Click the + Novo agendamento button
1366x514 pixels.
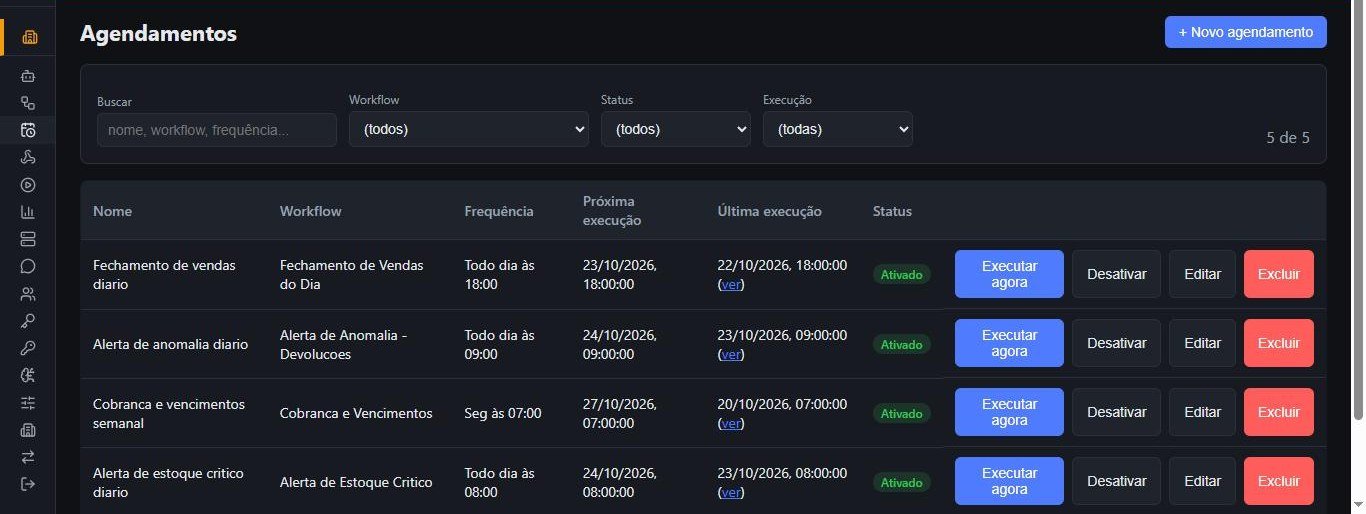pyautogui.click(x=1246, y=32)
